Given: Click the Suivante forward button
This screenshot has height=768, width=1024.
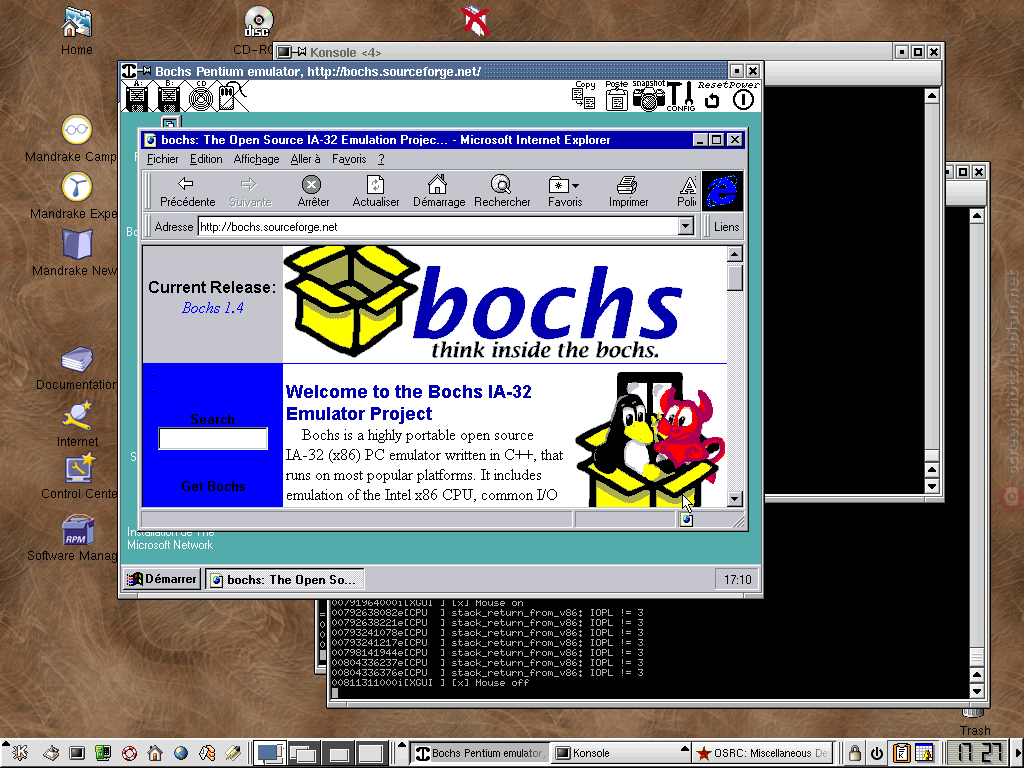Looking at the screenshot, I should click(250, 191).
